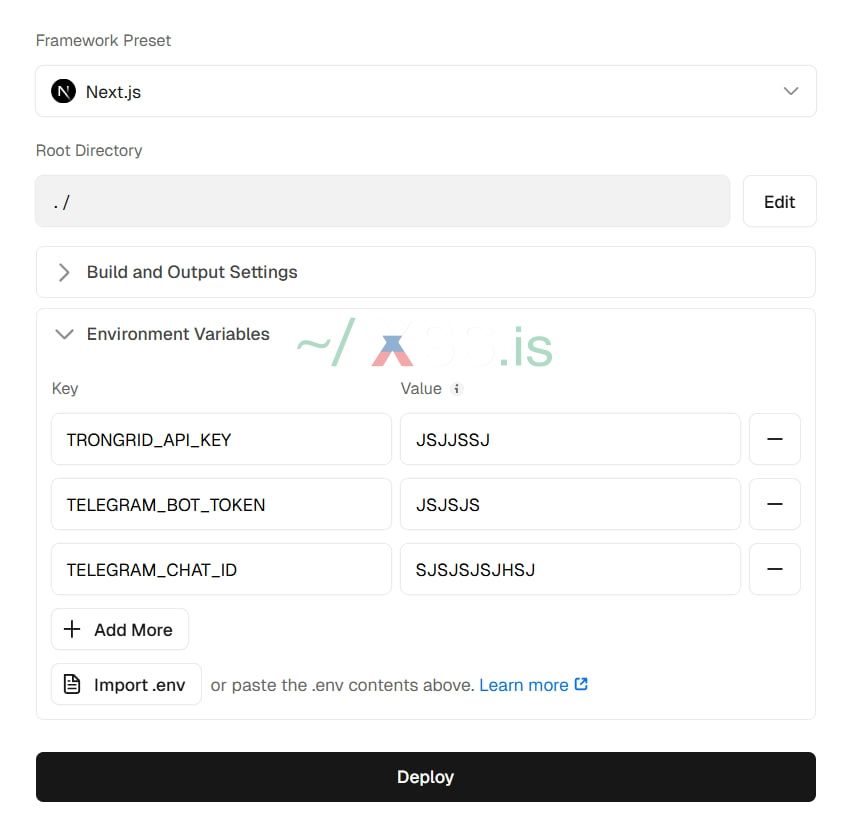Click the JSJSJS value field
The width and height of the screenshot is (850, 830).
(570, 504)
